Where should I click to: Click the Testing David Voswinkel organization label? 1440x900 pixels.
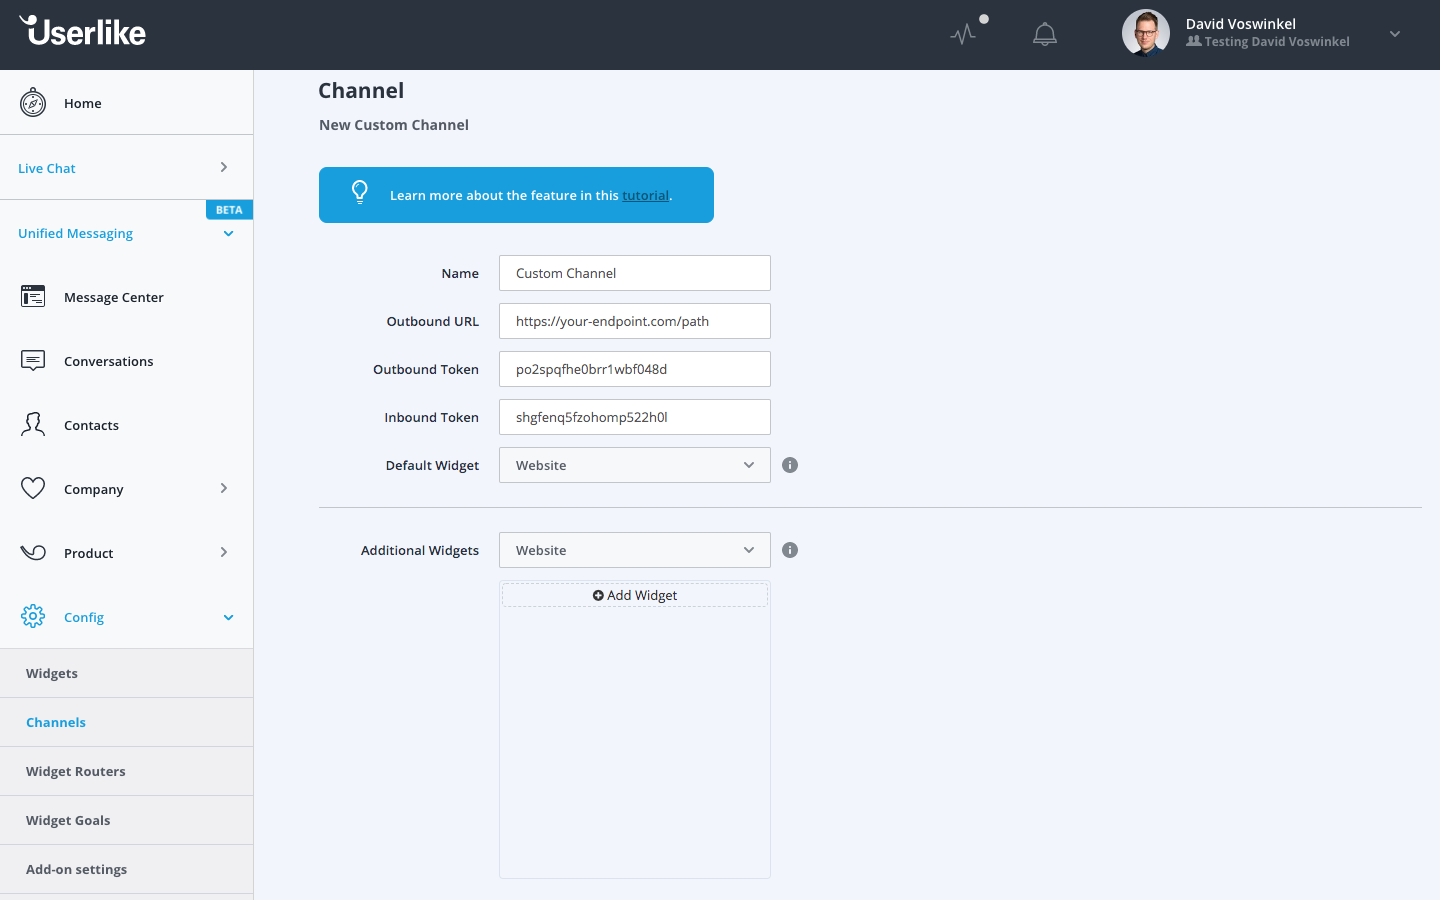pos(1277,42)
